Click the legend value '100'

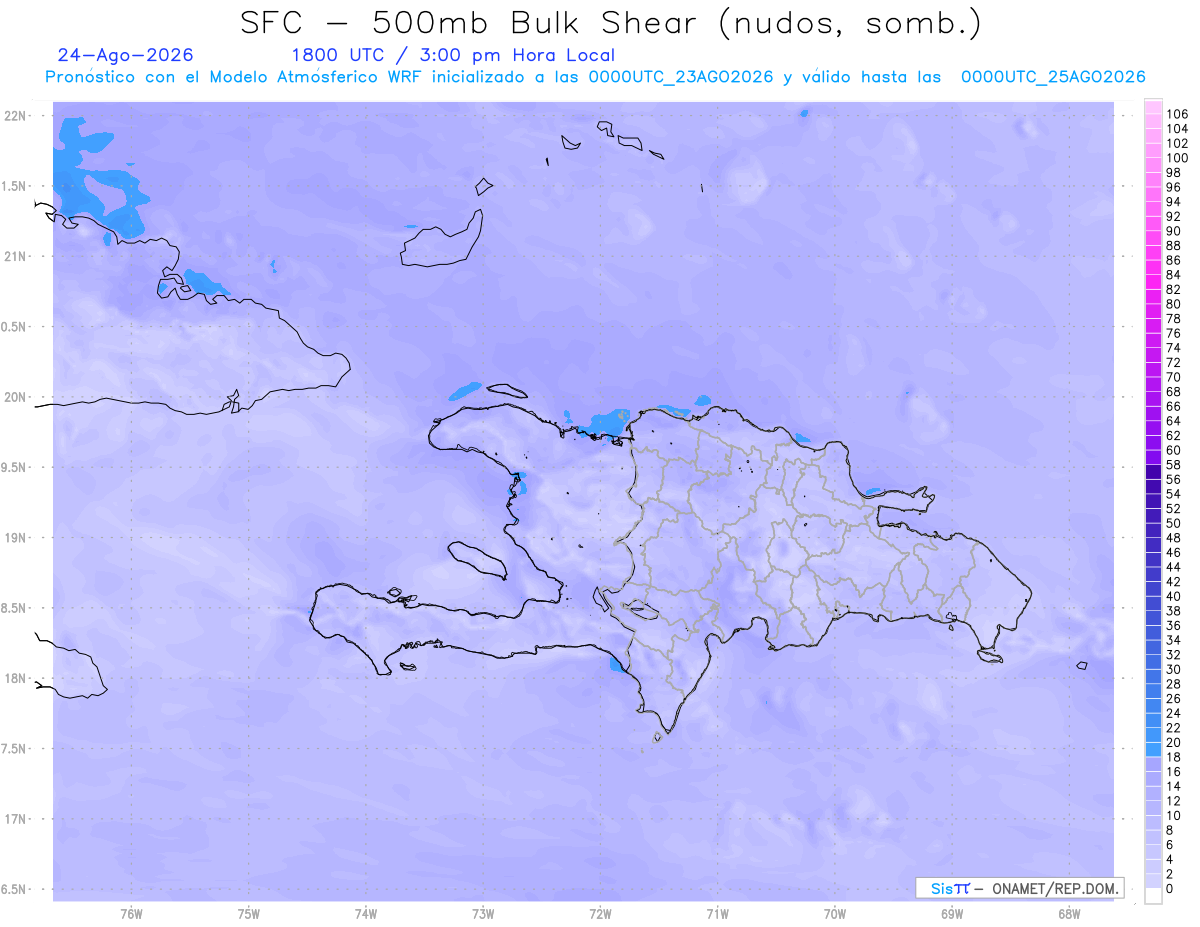click(x=1177, y=158)
